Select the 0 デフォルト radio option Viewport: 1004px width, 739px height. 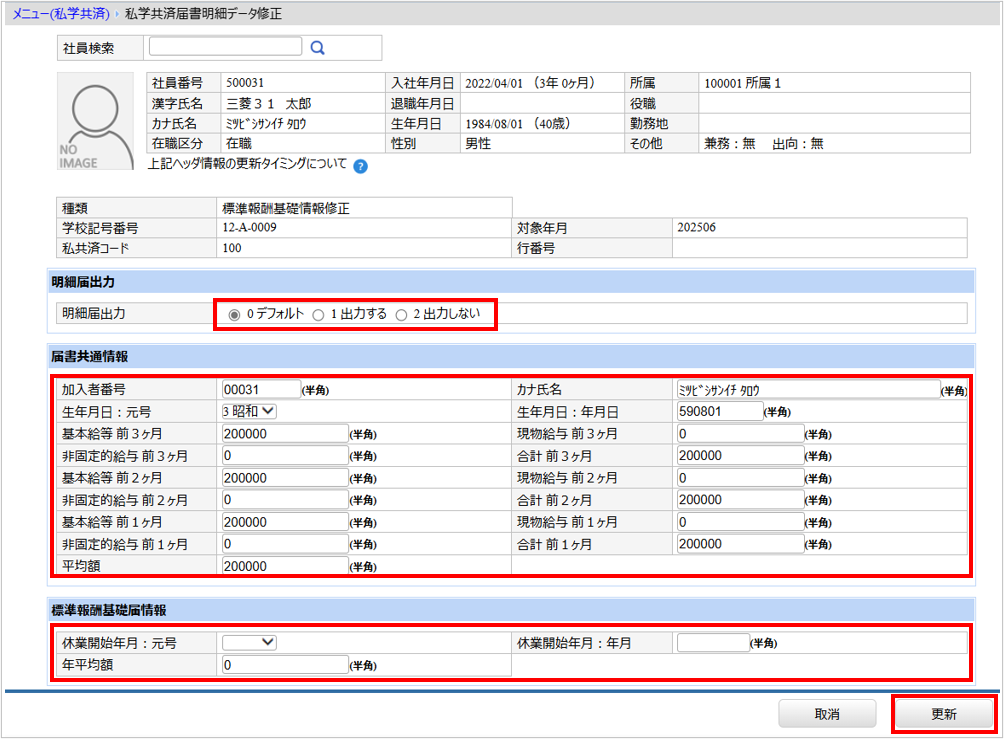234,314
